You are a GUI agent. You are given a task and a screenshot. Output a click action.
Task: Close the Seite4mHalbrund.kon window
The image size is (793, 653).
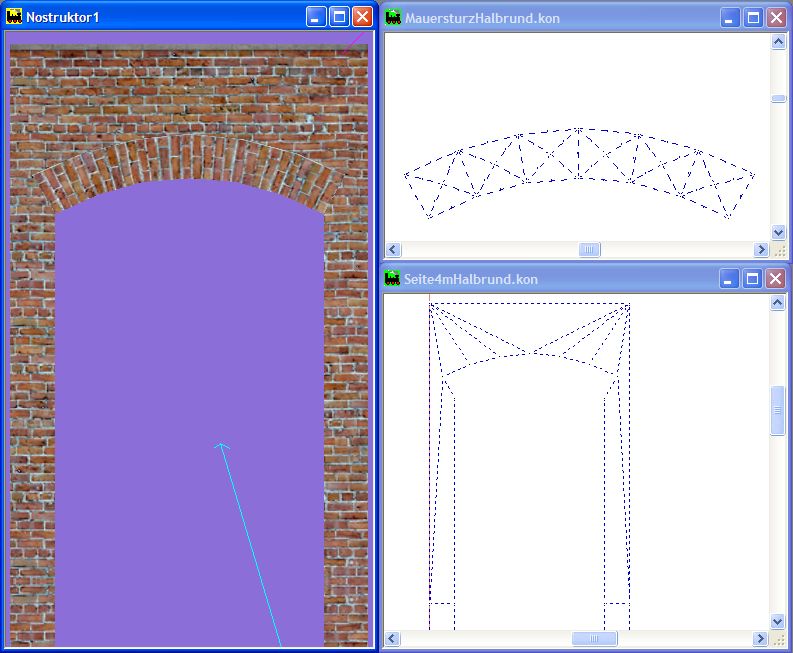coord(776,278)
